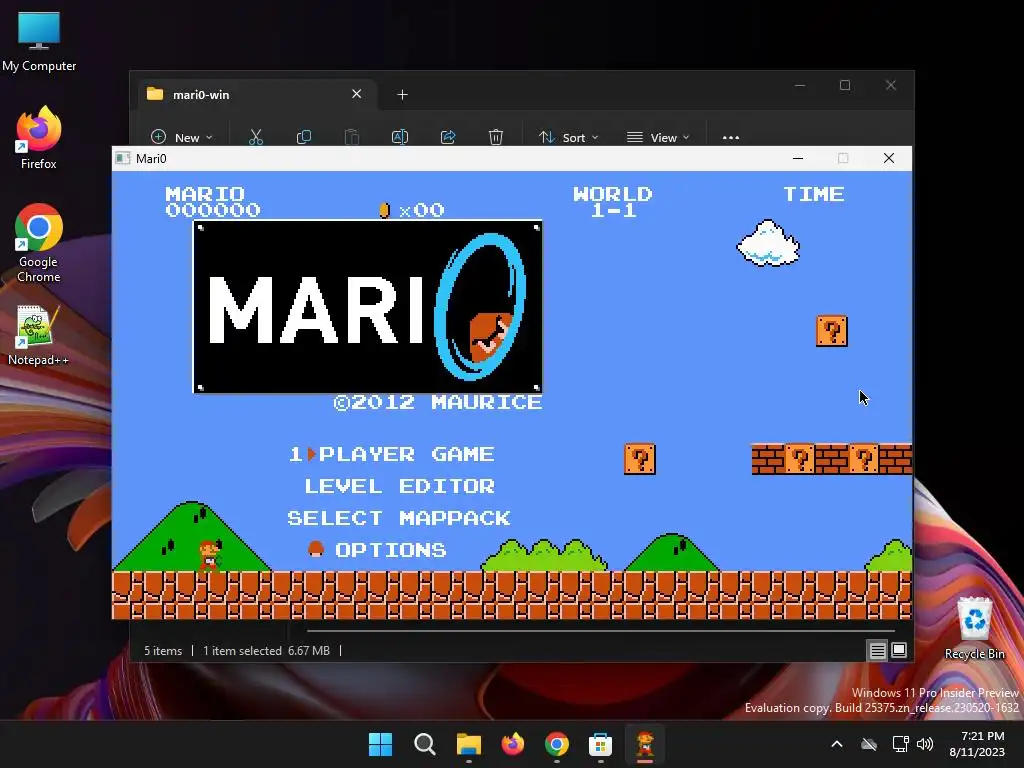The width and height of the screenshot is (1024, 768).
Task: Click the Mari0 window title bar icon
Action: coord(122,158)
